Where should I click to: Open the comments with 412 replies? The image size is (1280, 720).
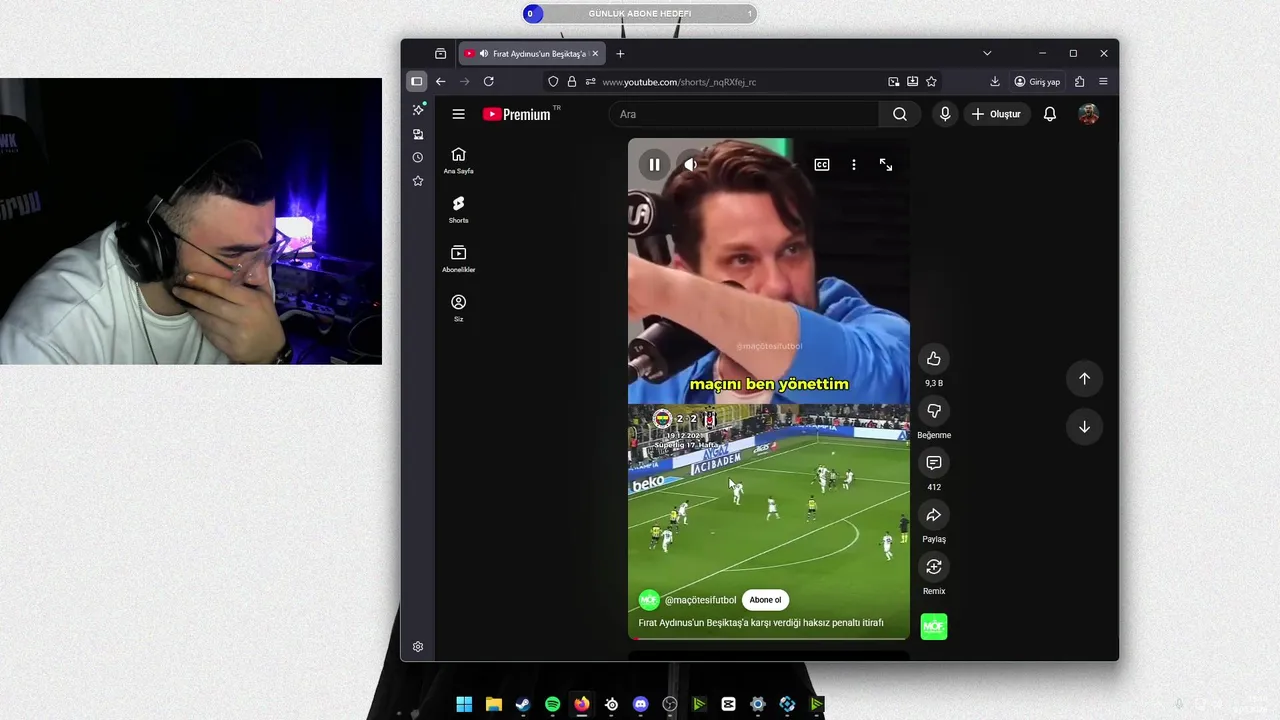934,463
